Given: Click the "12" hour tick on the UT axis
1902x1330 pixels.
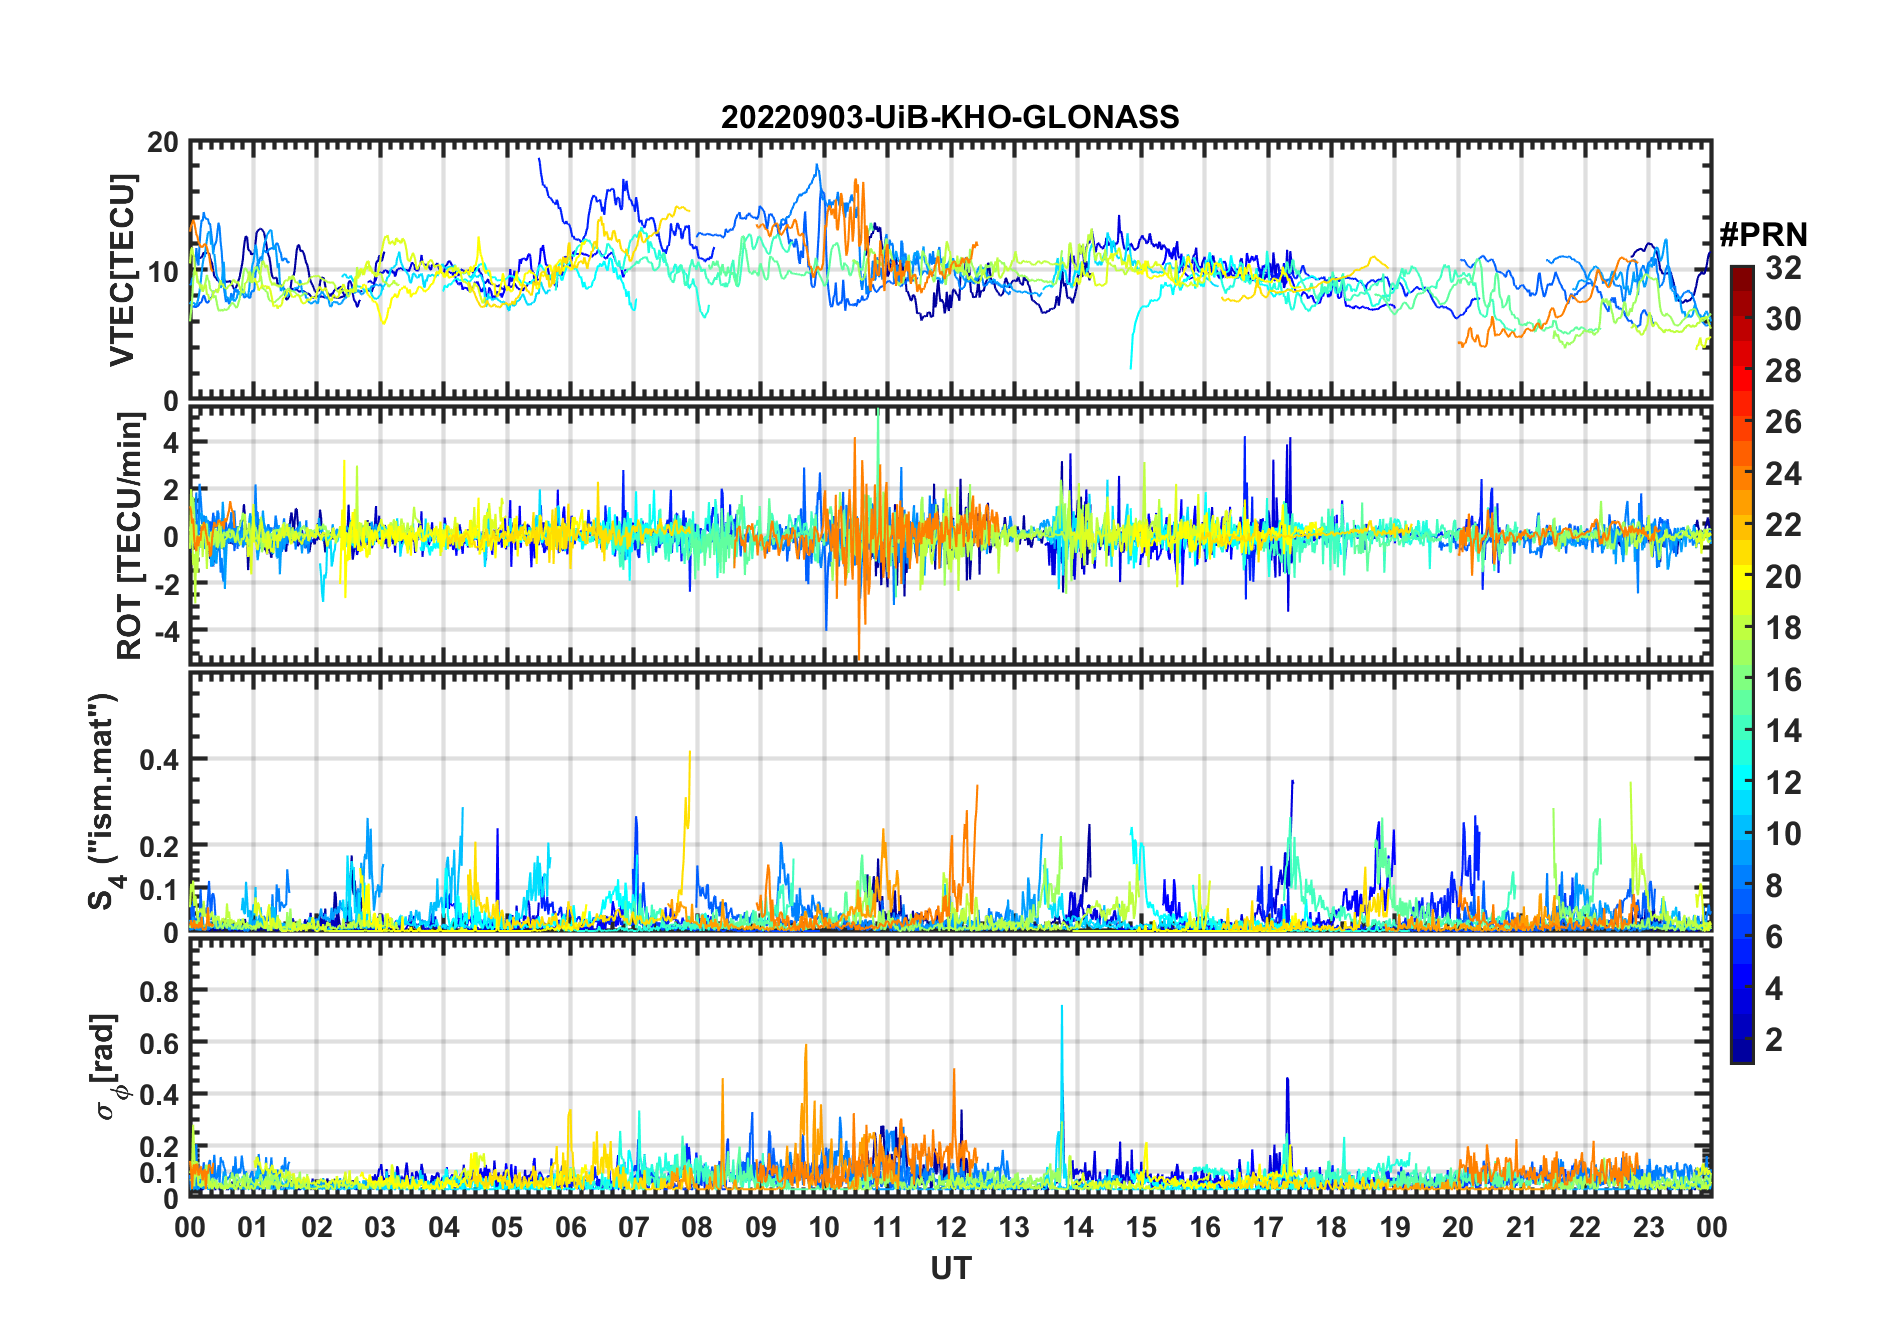Looking at the screenshot, I should click(x=951, y=1228).
